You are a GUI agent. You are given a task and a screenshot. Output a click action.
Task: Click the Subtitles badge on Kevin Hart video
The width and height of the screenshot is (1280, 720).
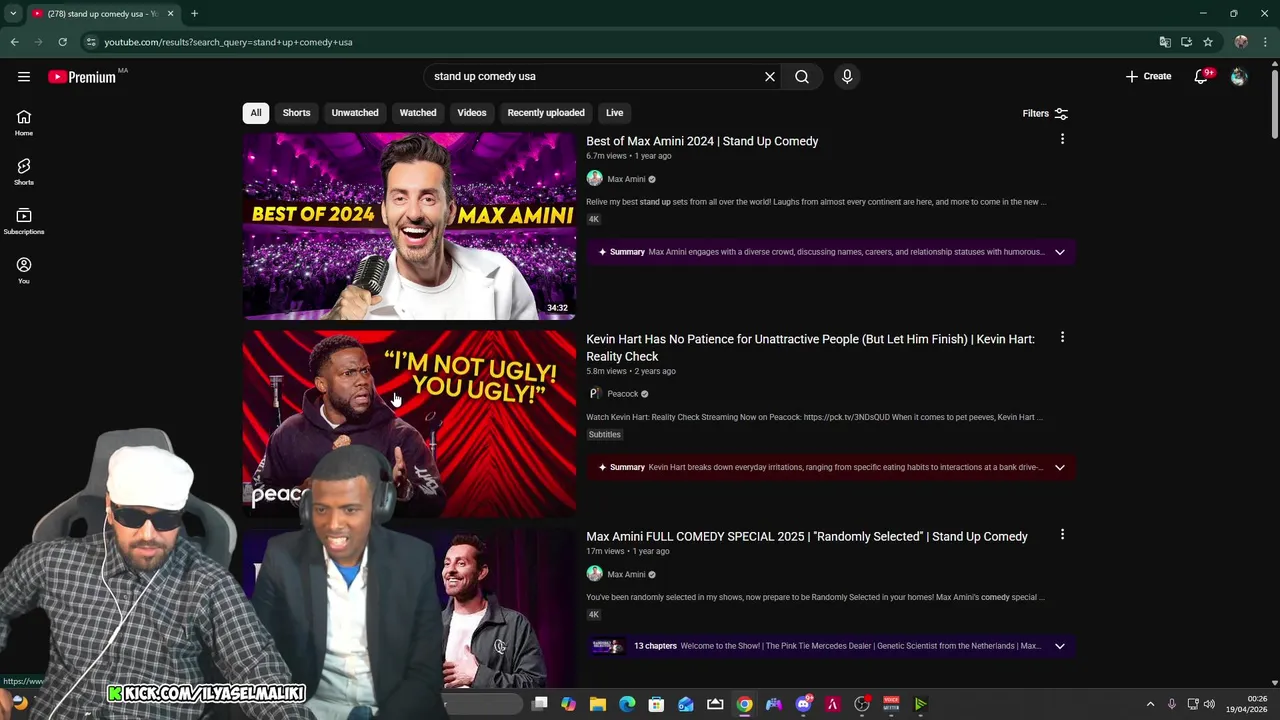coord(604,434)
